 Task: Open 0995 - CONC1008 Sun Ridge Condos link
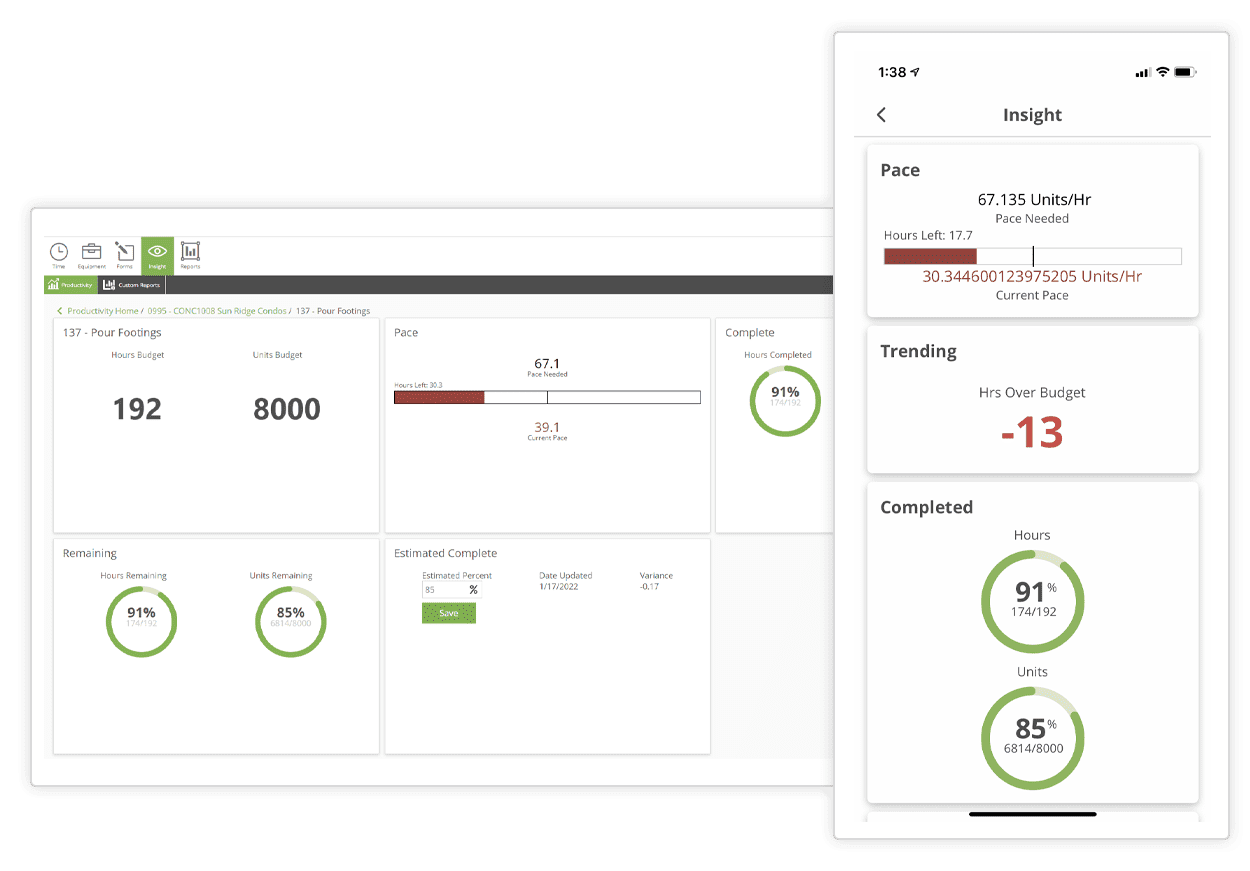coord(216,311)
